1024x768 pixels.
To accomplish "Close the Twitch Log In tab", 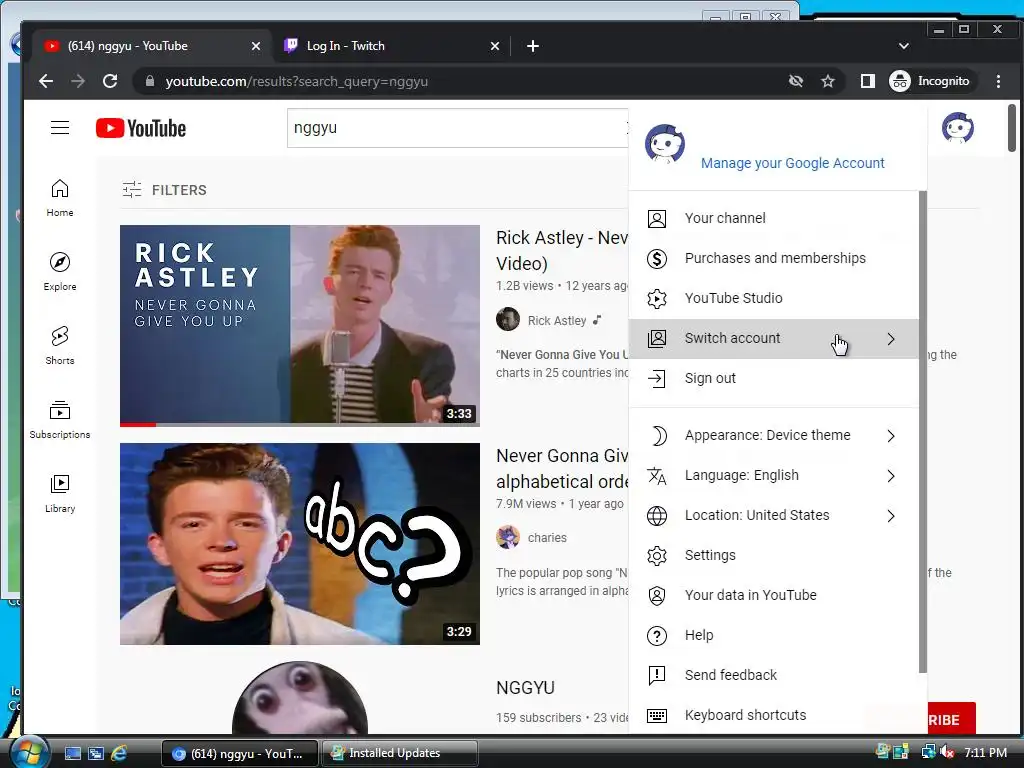I will (x=495, y=46).
